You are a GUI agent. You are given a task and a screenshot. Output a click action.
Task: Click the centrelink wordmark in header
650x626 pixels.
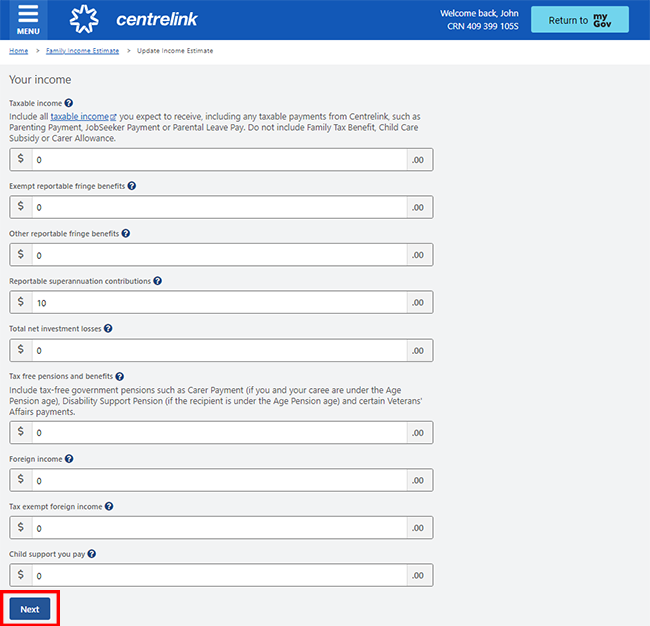(157, 19)
